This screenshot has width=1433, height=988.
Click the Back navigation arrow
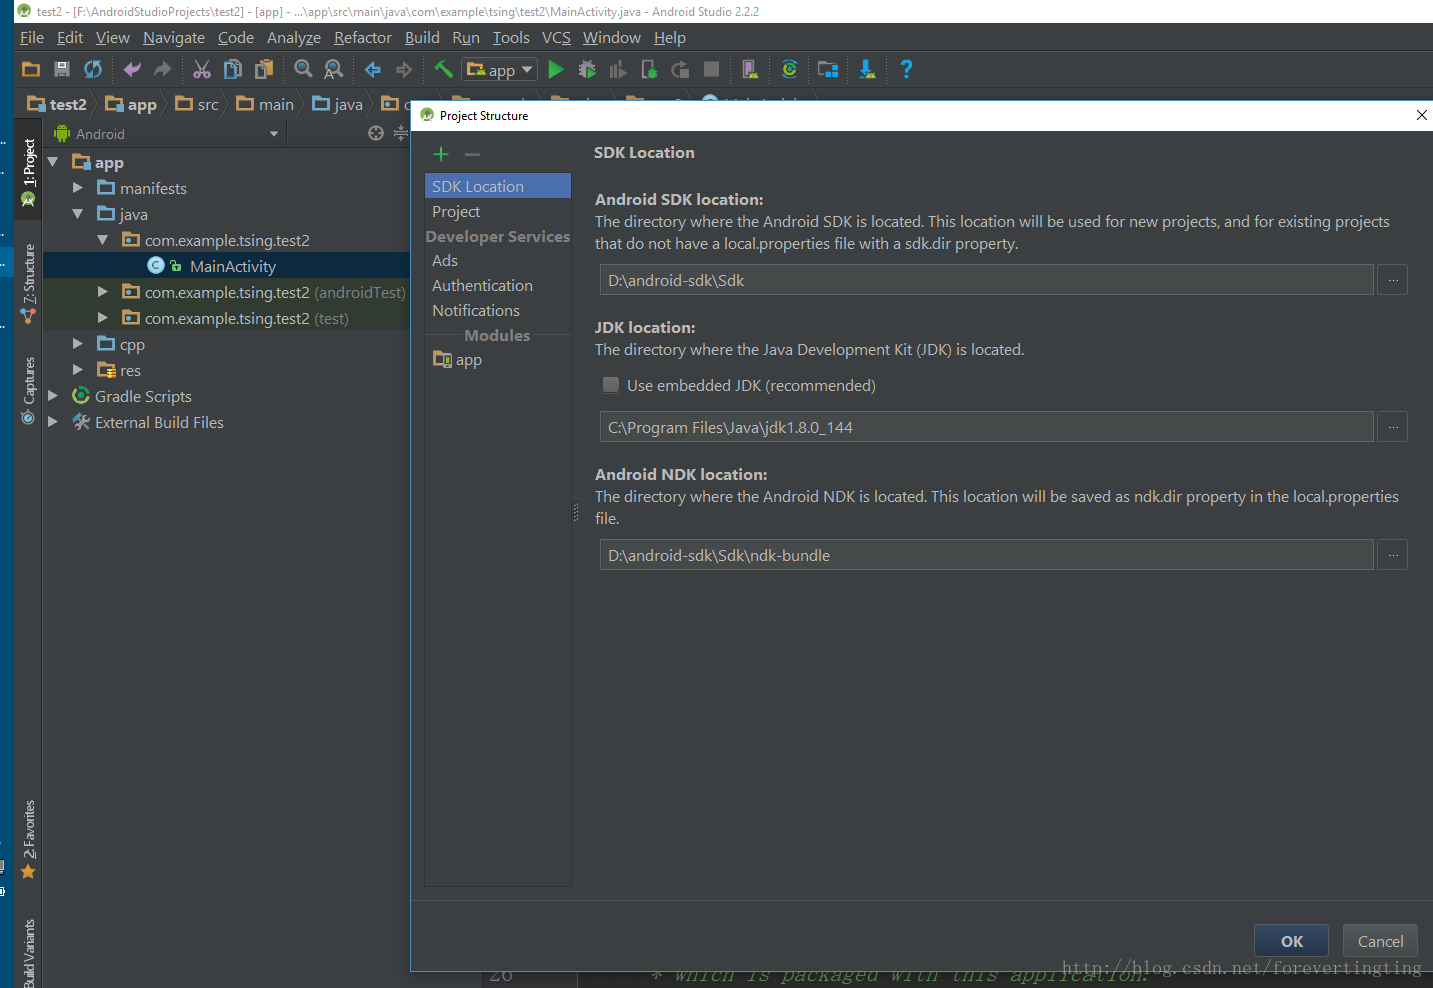[373, 69]
